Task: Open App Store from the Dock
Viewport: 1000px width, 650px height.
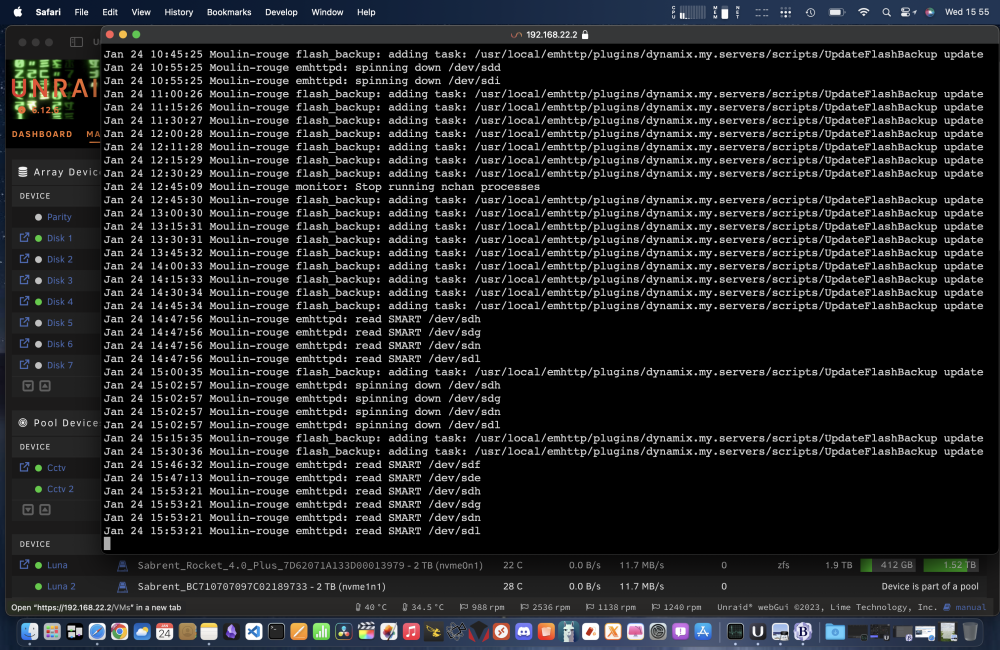Action: click(x=703, y=632)
